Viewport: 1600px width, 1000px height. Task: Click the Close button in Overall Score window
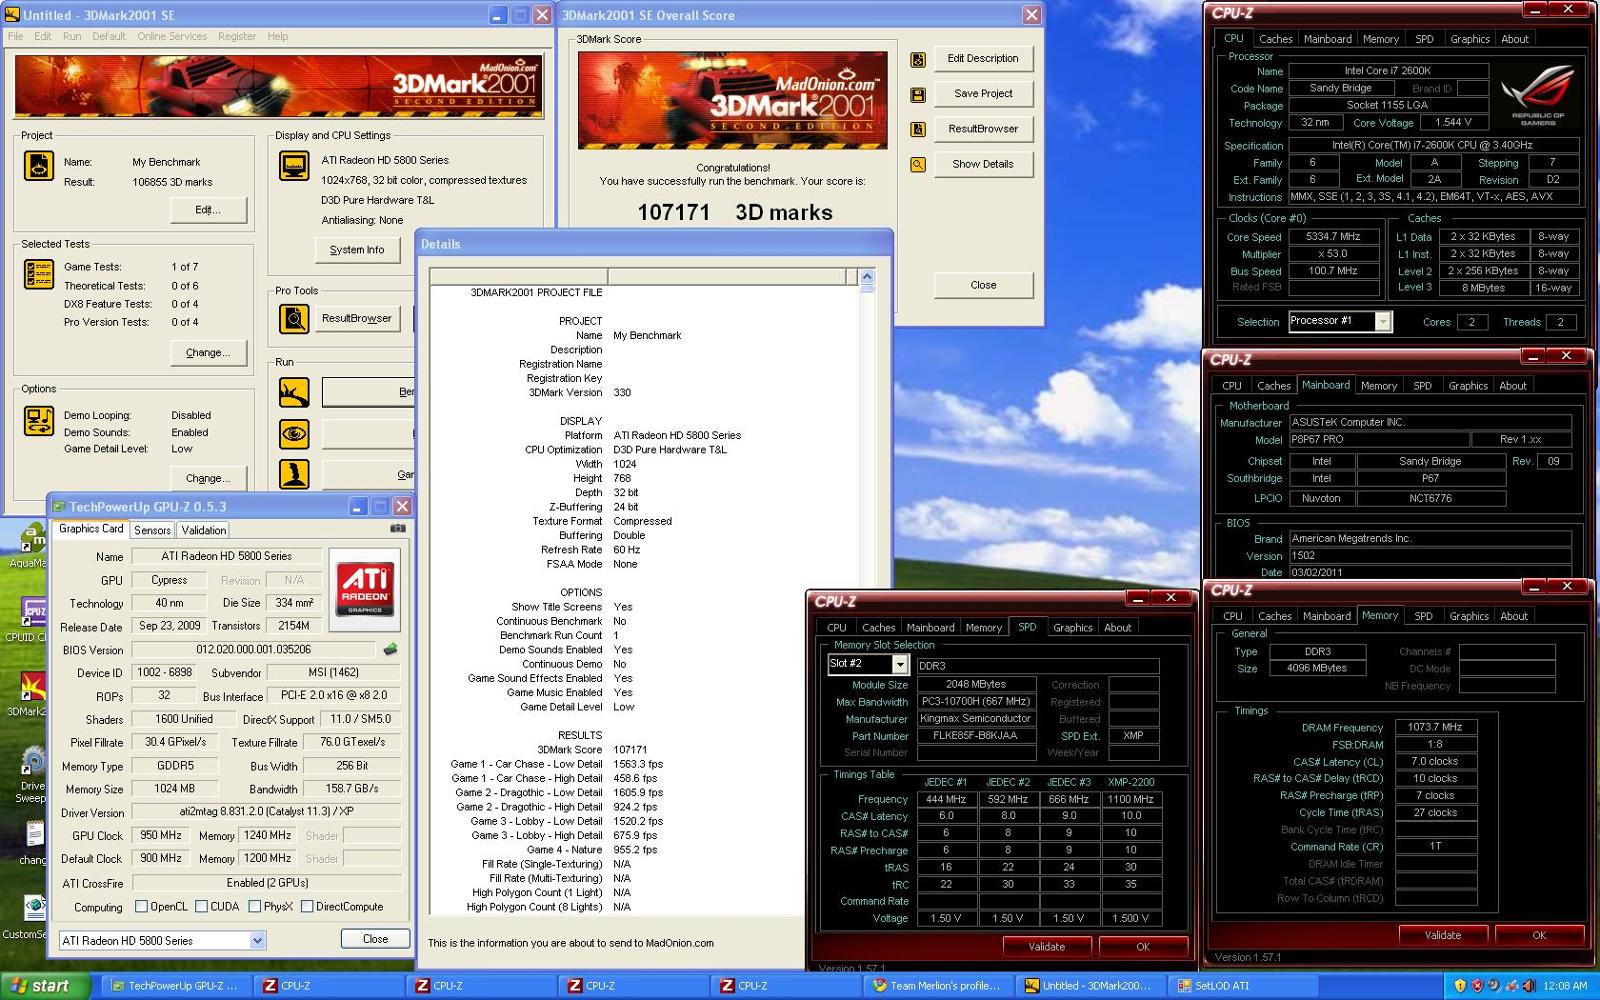point(983,285)
